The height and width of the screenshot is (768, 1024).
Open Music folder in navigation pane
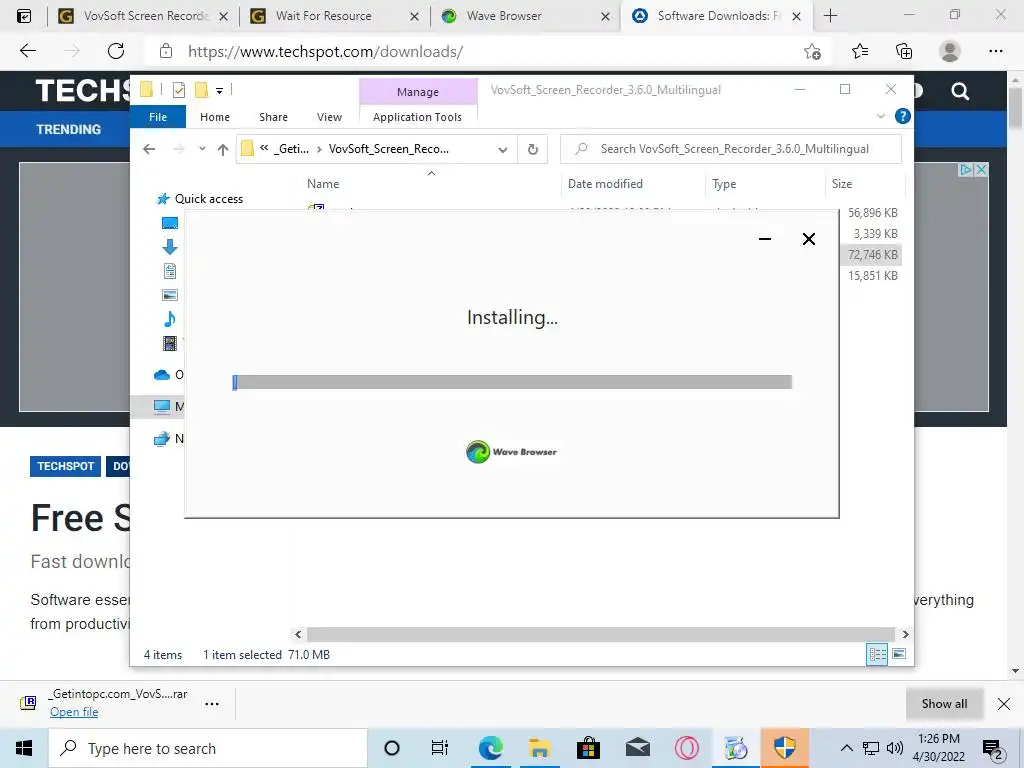(x=170, y=319)
